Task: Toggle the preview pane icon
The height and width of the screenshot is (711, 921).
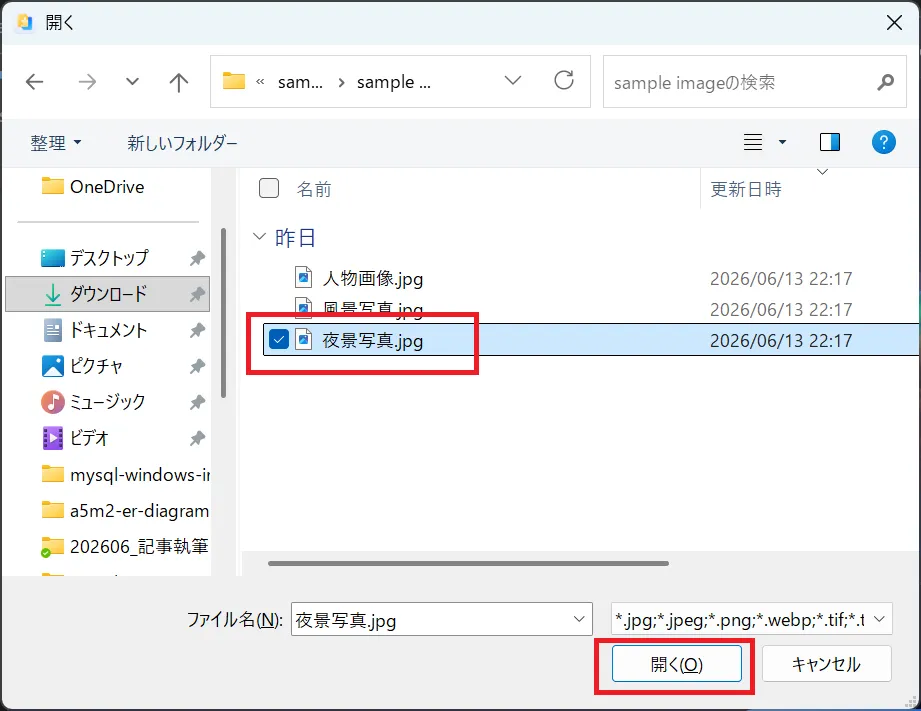Action: [830, 142]
